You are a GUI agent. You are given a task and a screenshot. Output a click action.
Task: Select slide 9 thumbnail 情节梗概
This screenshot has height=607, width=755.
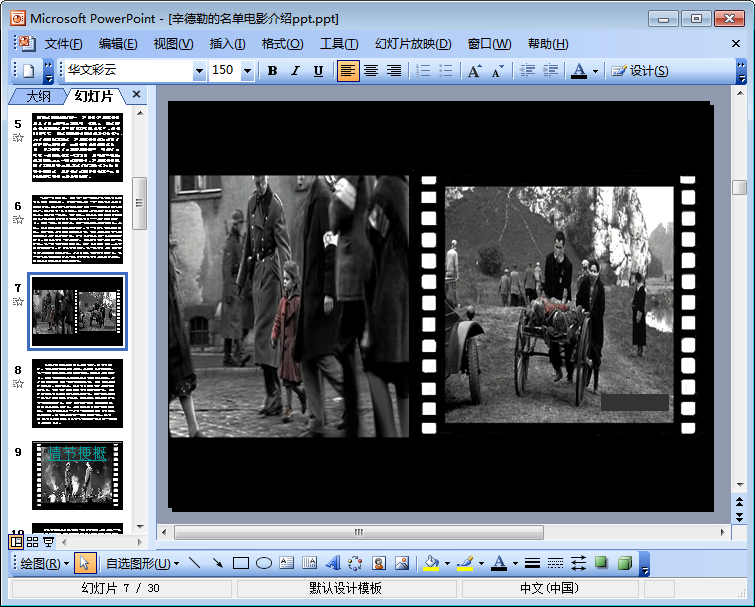point(77,475)
